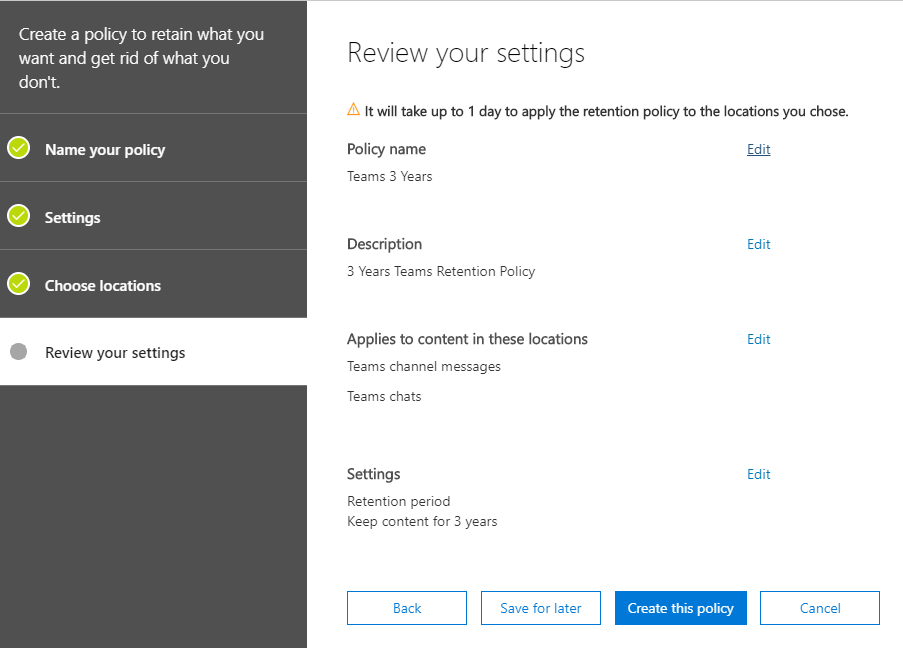
Task: Click Save for later
Action: click(541, 608)
